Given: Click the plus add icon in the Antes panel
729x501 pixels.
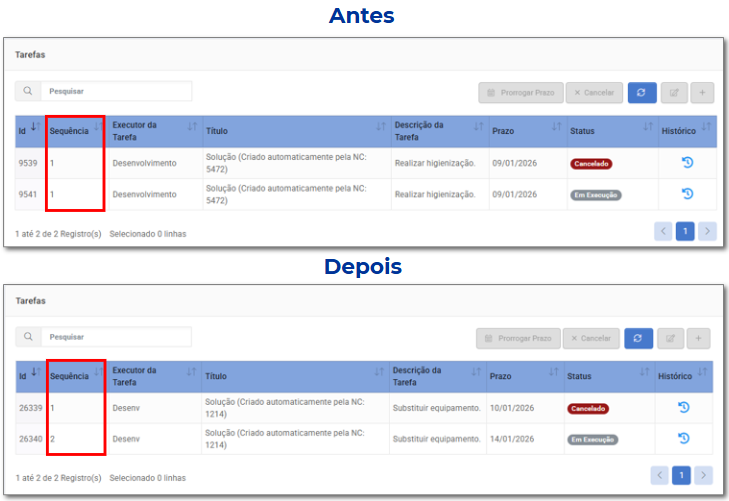Looking at the screenshot, I should 701,92.
